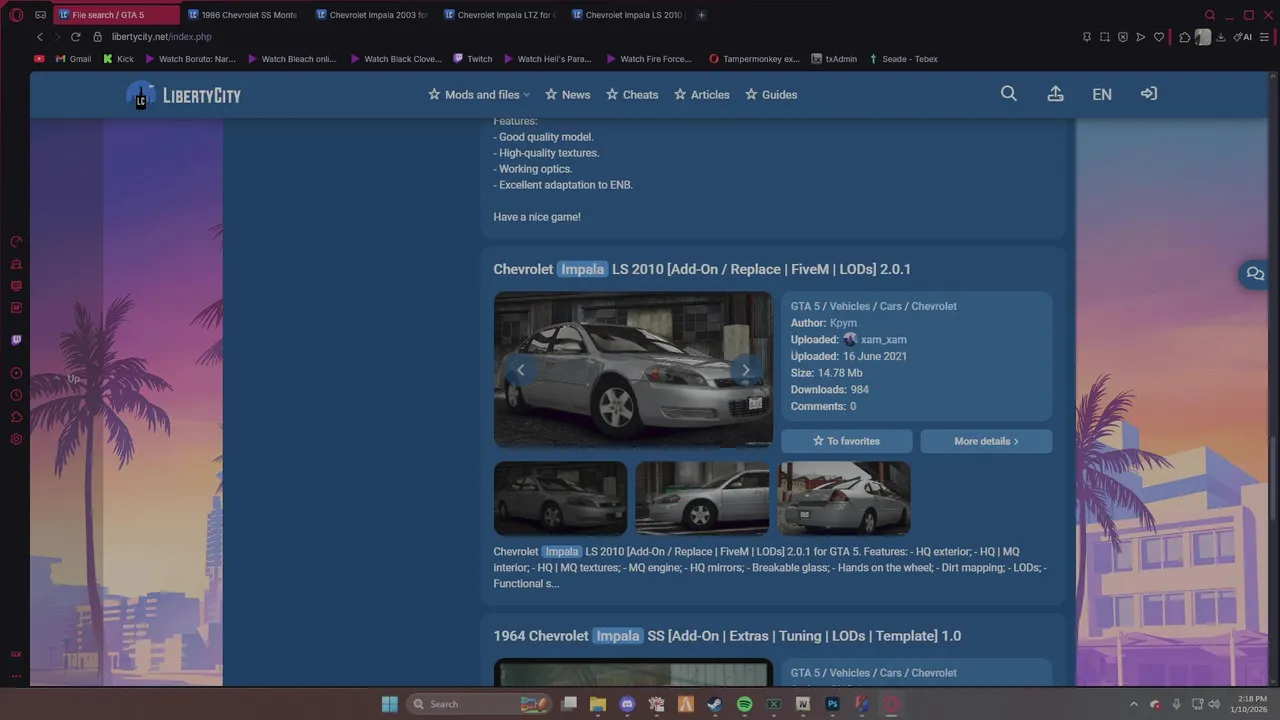The height and width of the screenshot is (720, 1280).
Task: Open the Seade - Tebex bookmark
Action: pyautogui.click(x=903, y=59)
